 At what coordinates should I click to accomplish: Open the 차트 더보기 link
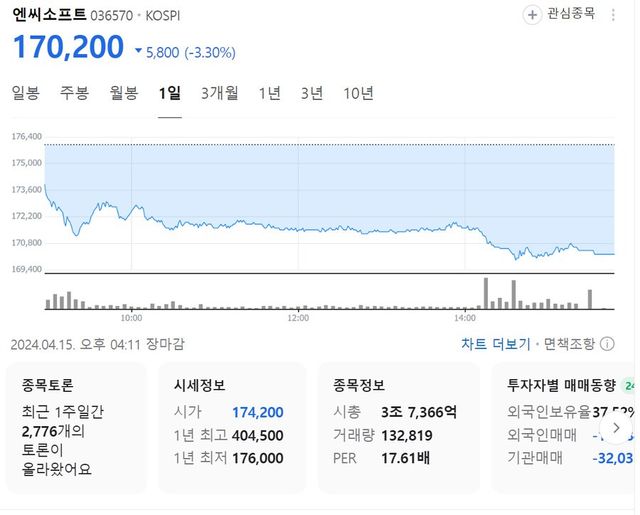(x=495, y=344)
